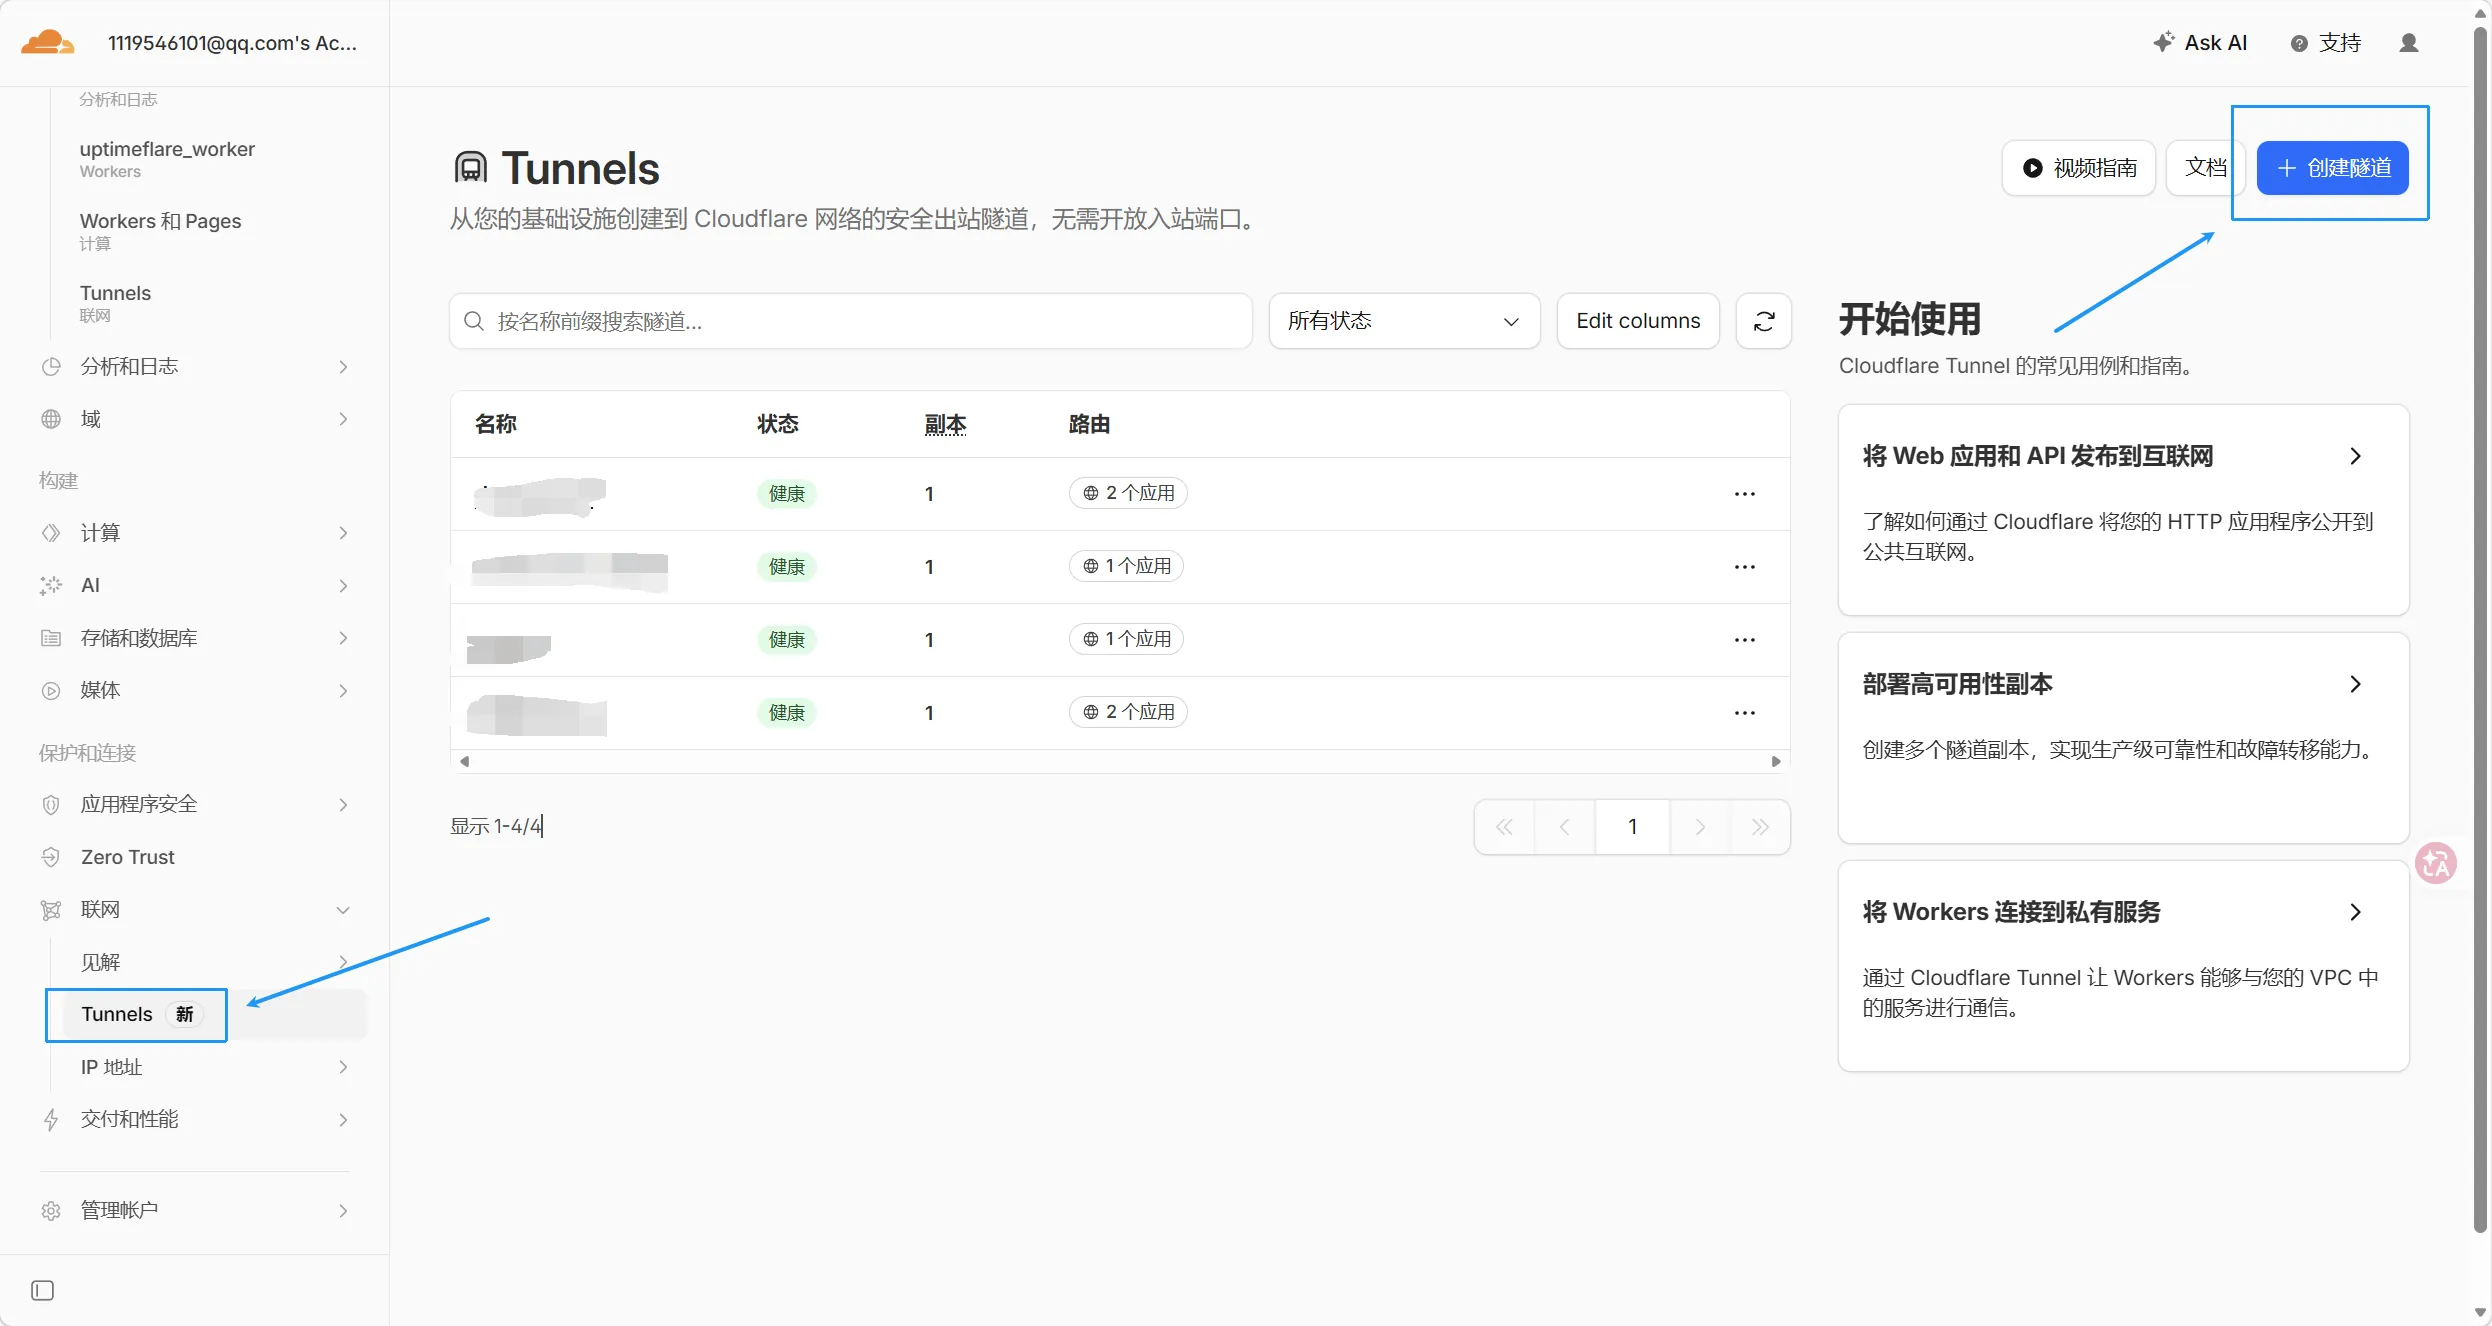Click the pink translate floating icon
This screenshot has height=1326, width=2492.
(2436, 863)
